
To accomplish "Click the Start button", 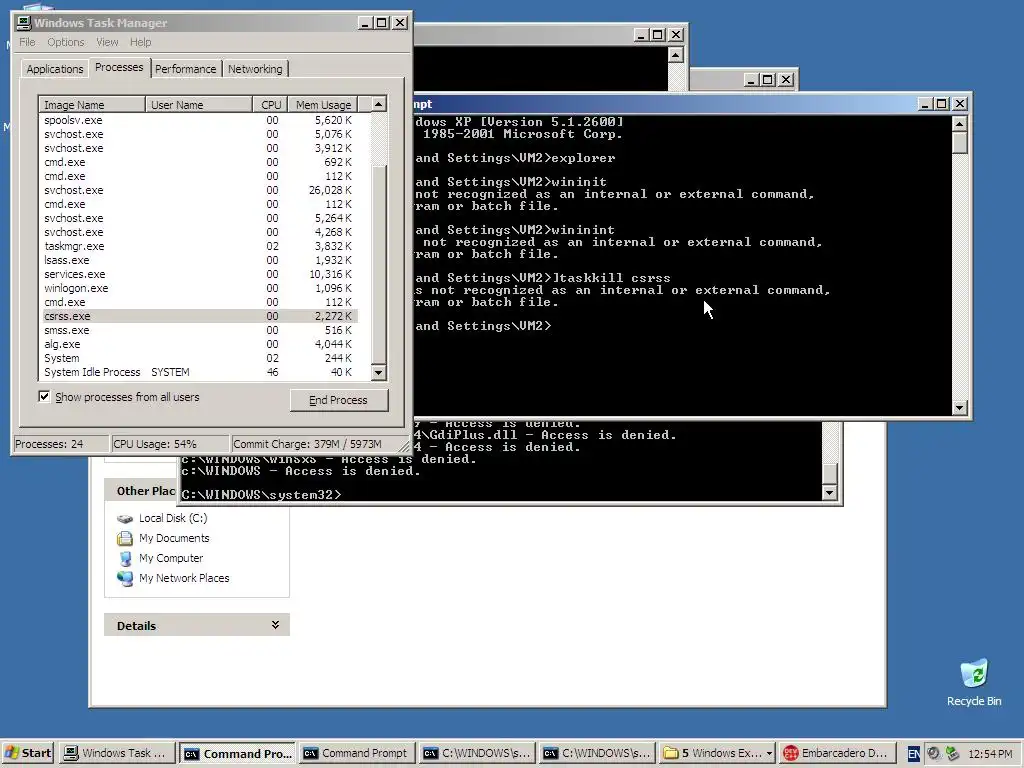I will coord(27,753).
